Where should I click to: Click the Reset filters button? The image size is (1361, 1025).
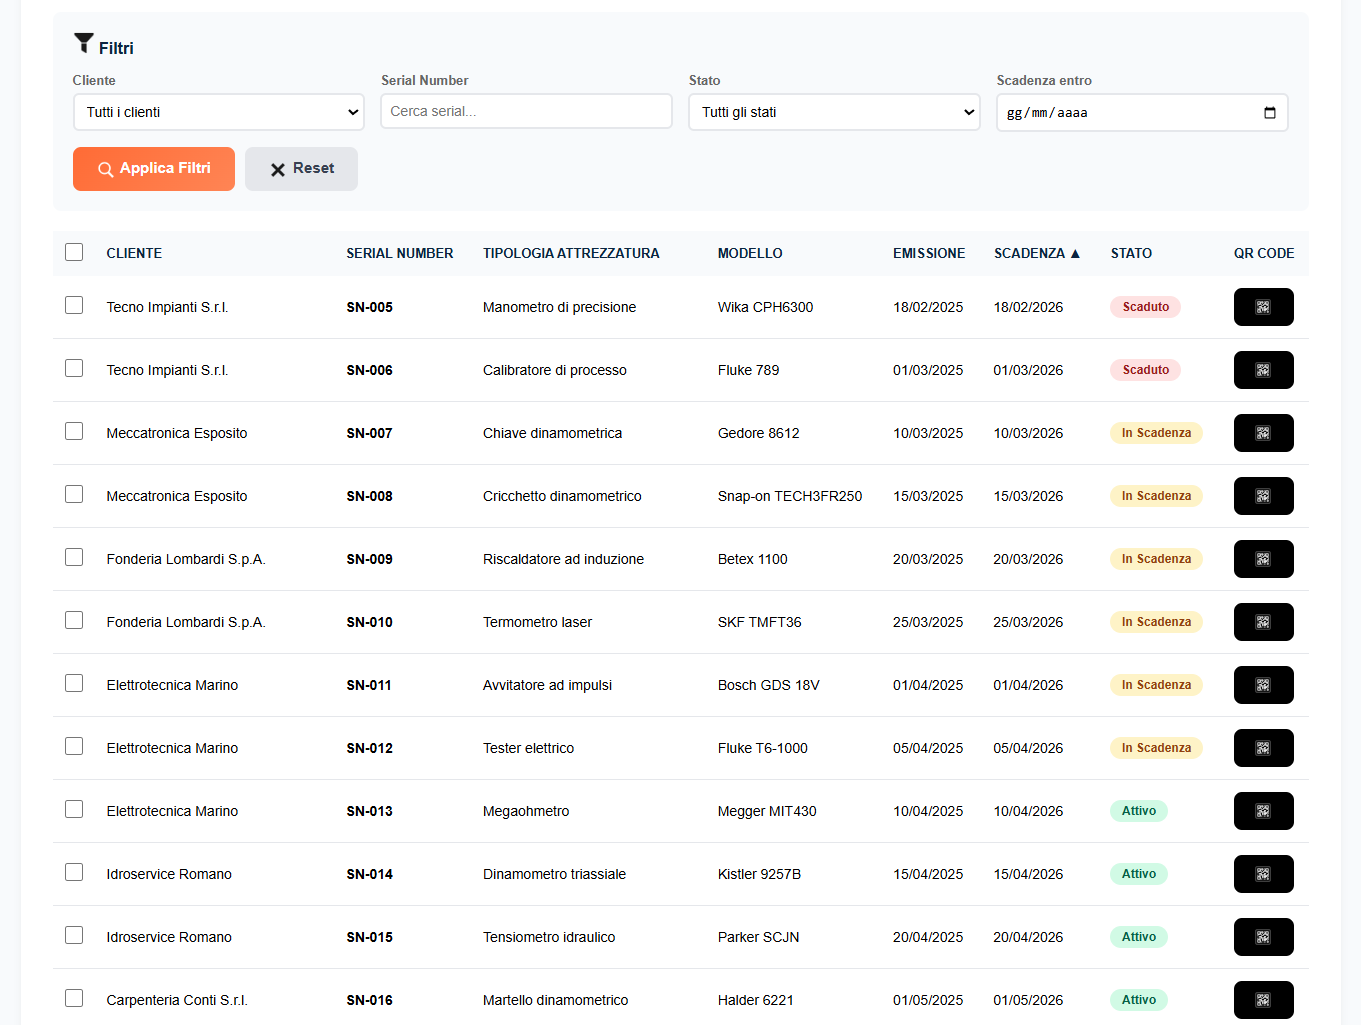[x=301, y=169]
